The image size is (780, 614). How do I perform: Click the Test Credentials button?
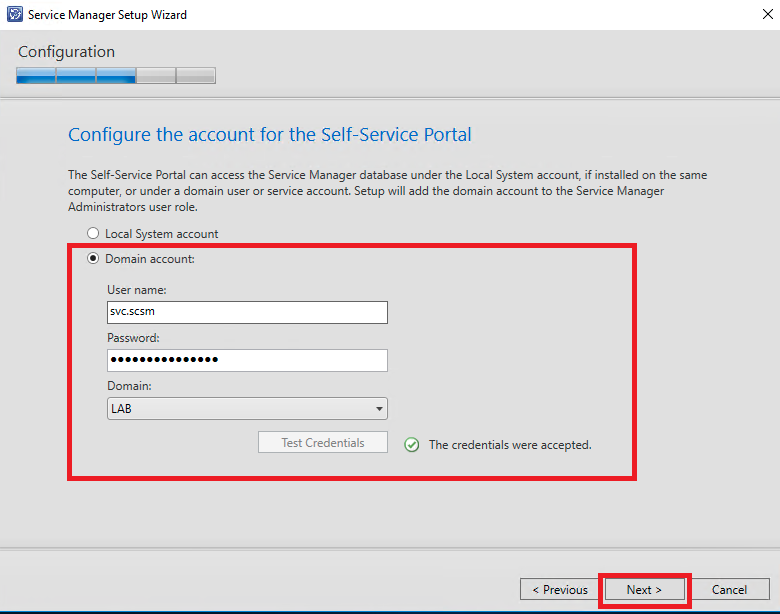[x=323, y=442]
